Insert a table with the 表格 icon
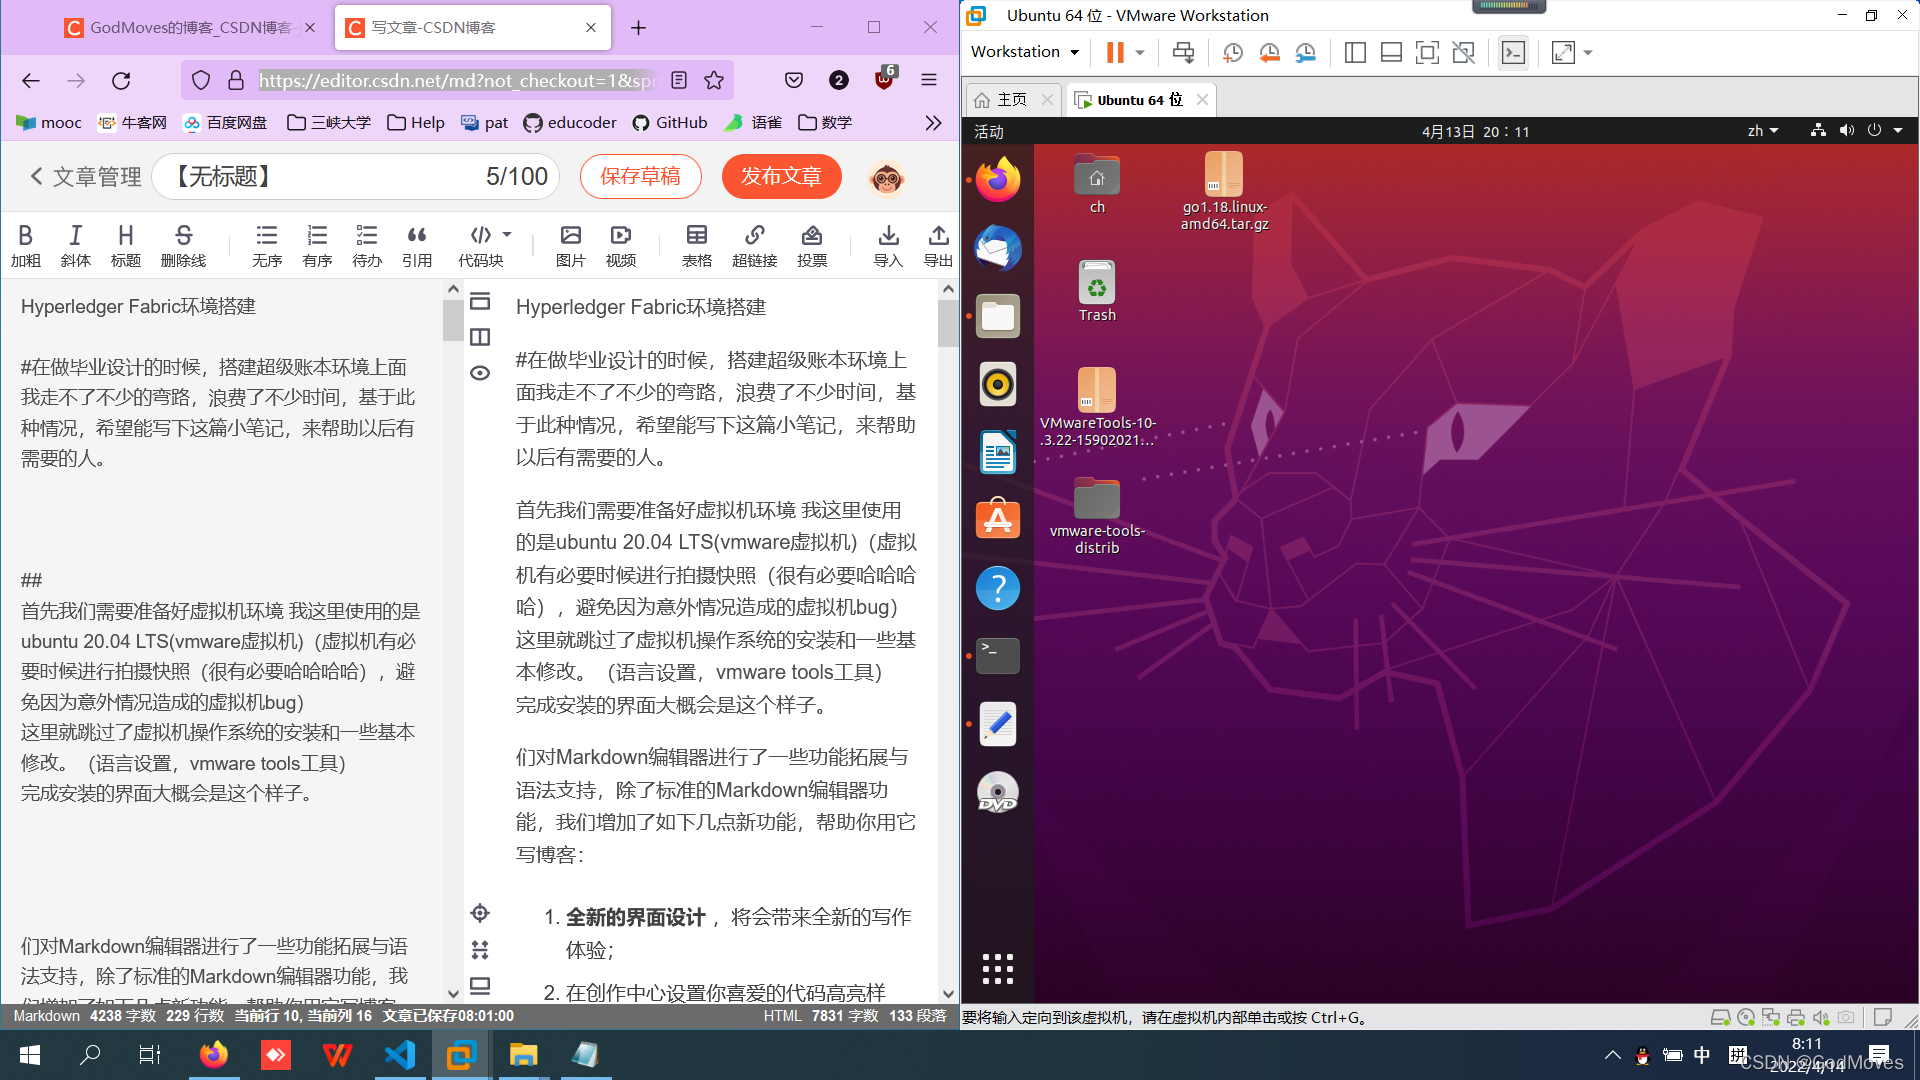Screen dimensions: 1920x1080 696,243
